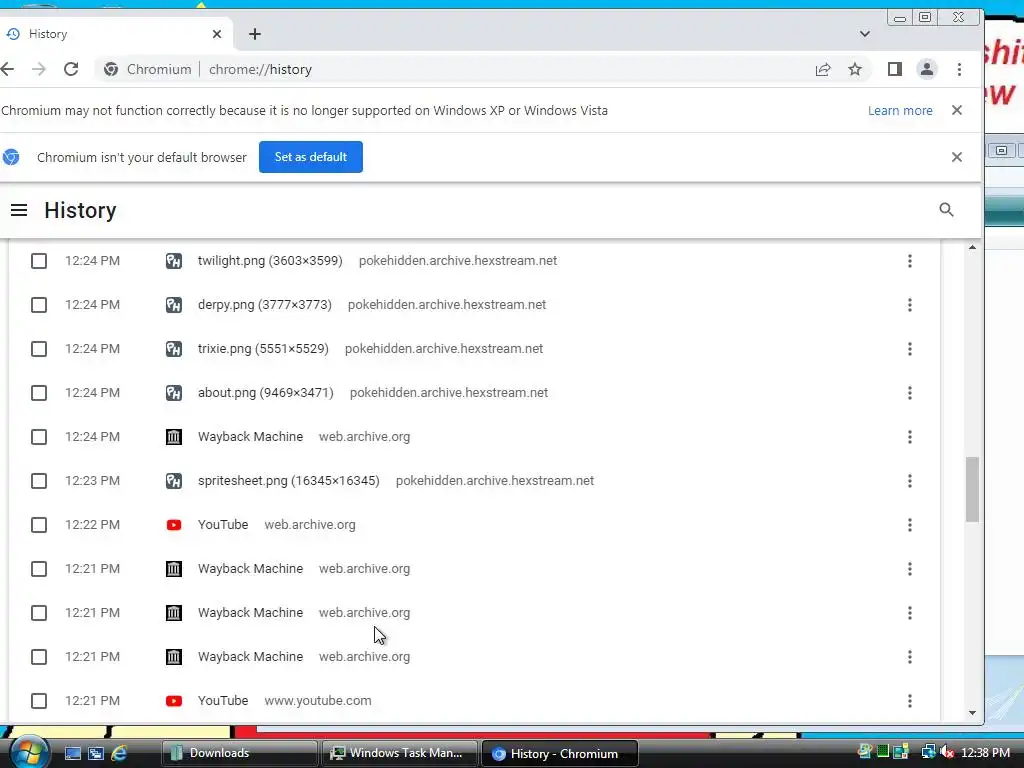Screen dimensions: 1024x768
Task: Close the History tab
Action: tap(217, 34)
